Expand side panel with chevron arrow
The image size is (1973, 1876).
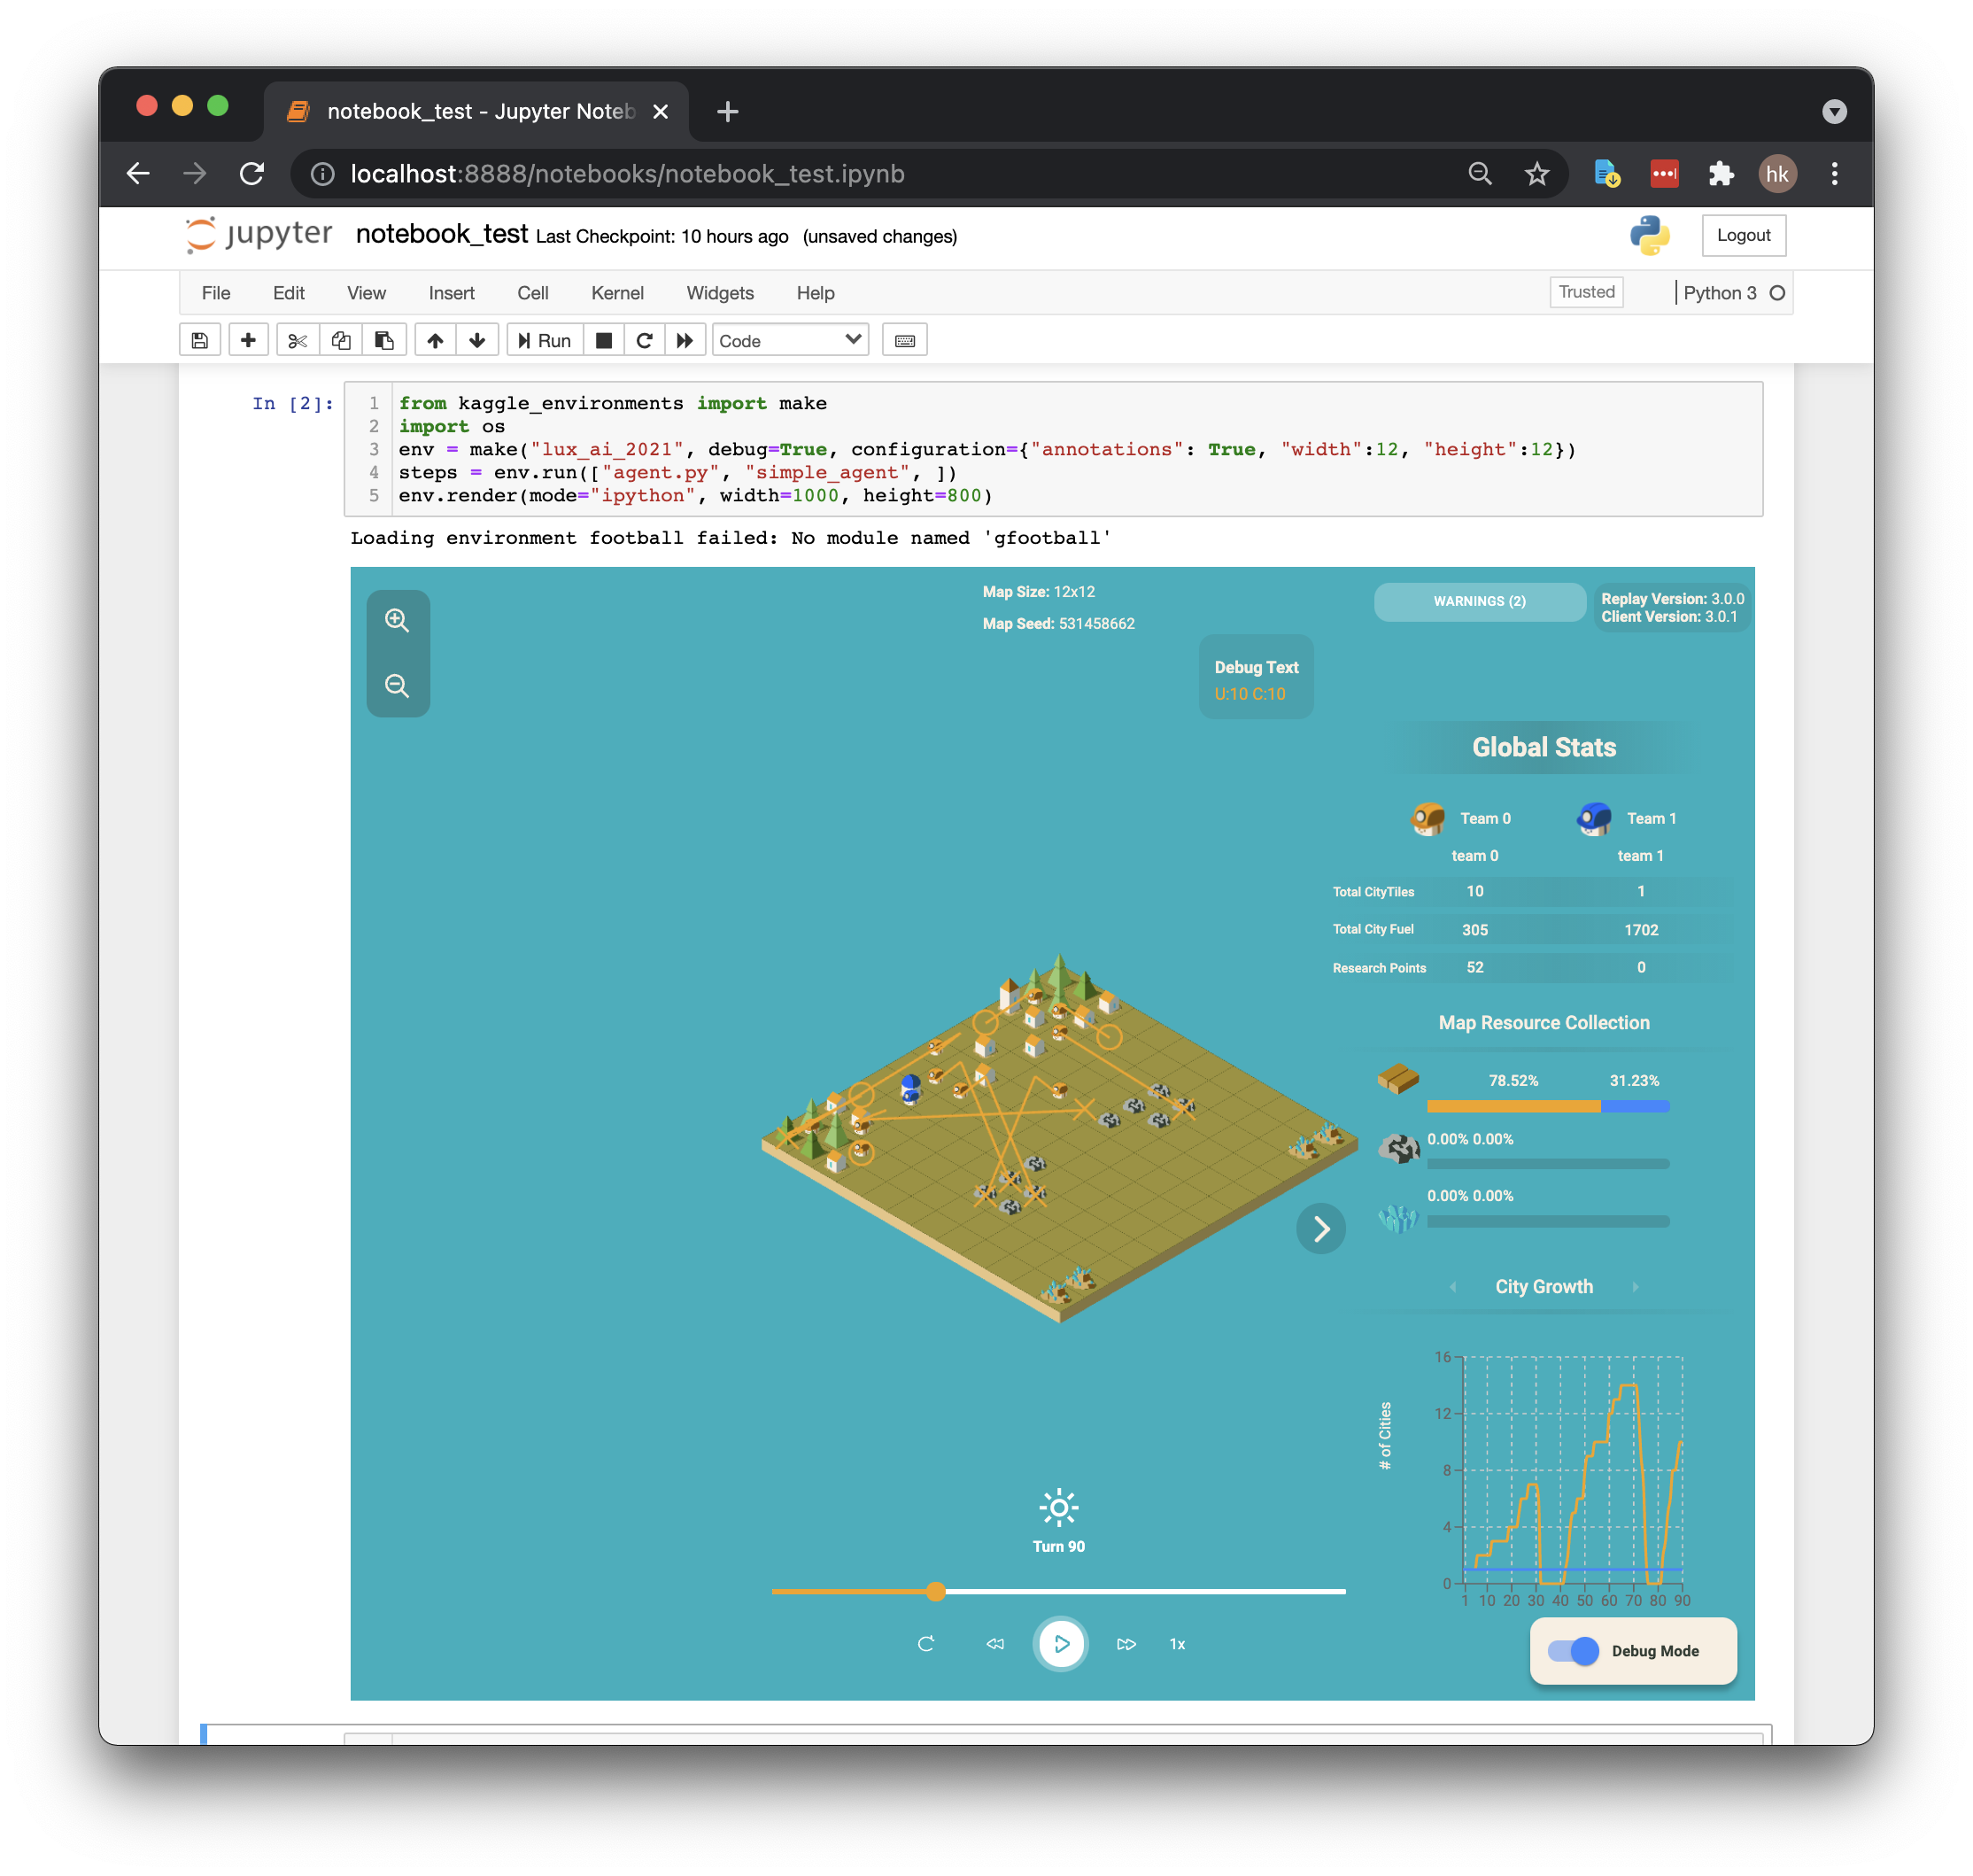coord(1320,1229)
